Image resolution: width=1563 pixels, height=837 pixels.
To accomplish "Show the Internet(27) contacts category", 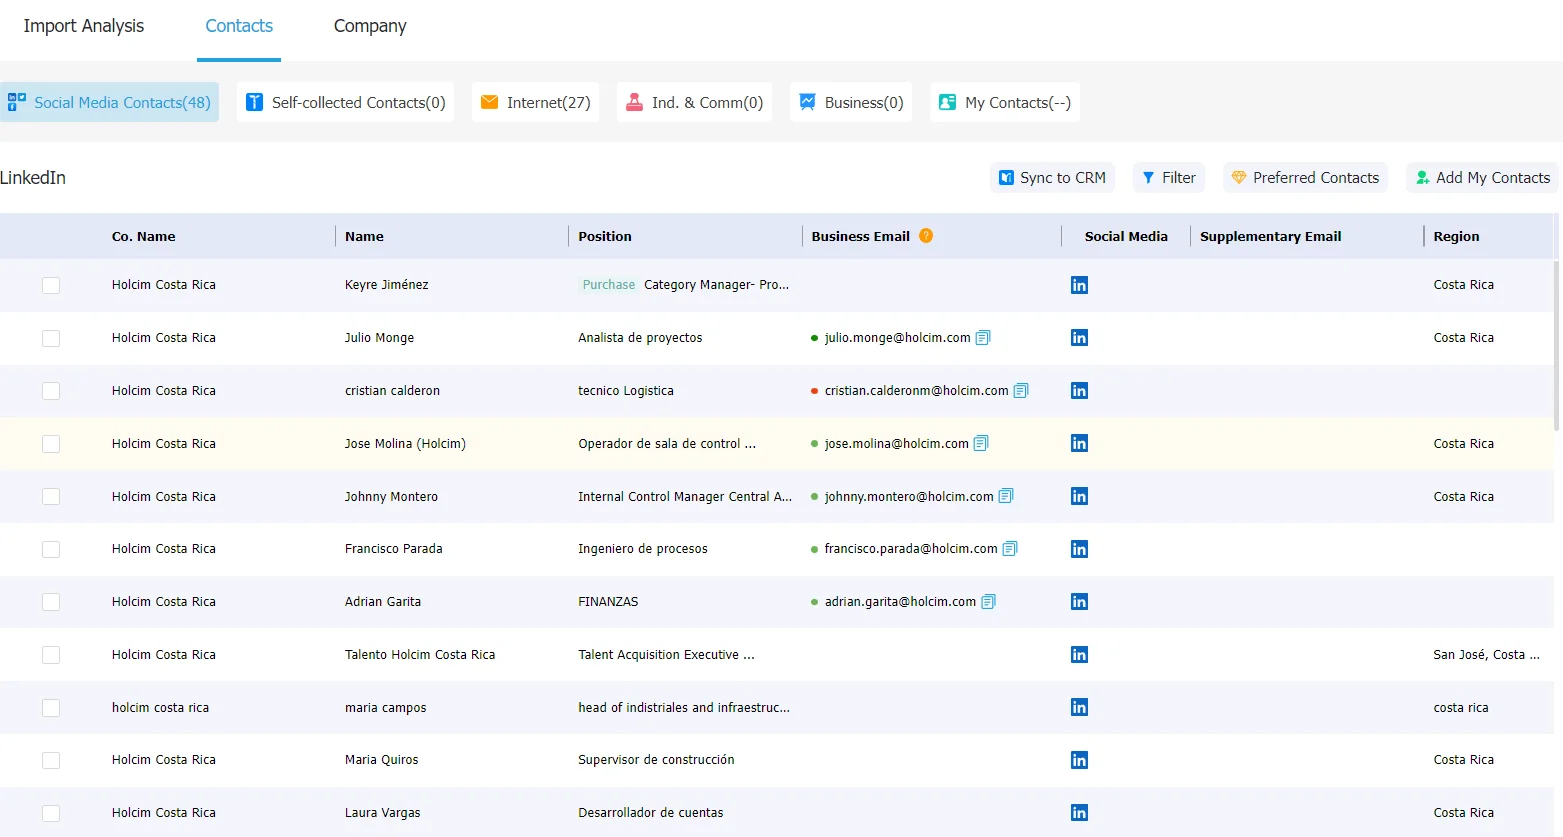I will pos(536,102).
